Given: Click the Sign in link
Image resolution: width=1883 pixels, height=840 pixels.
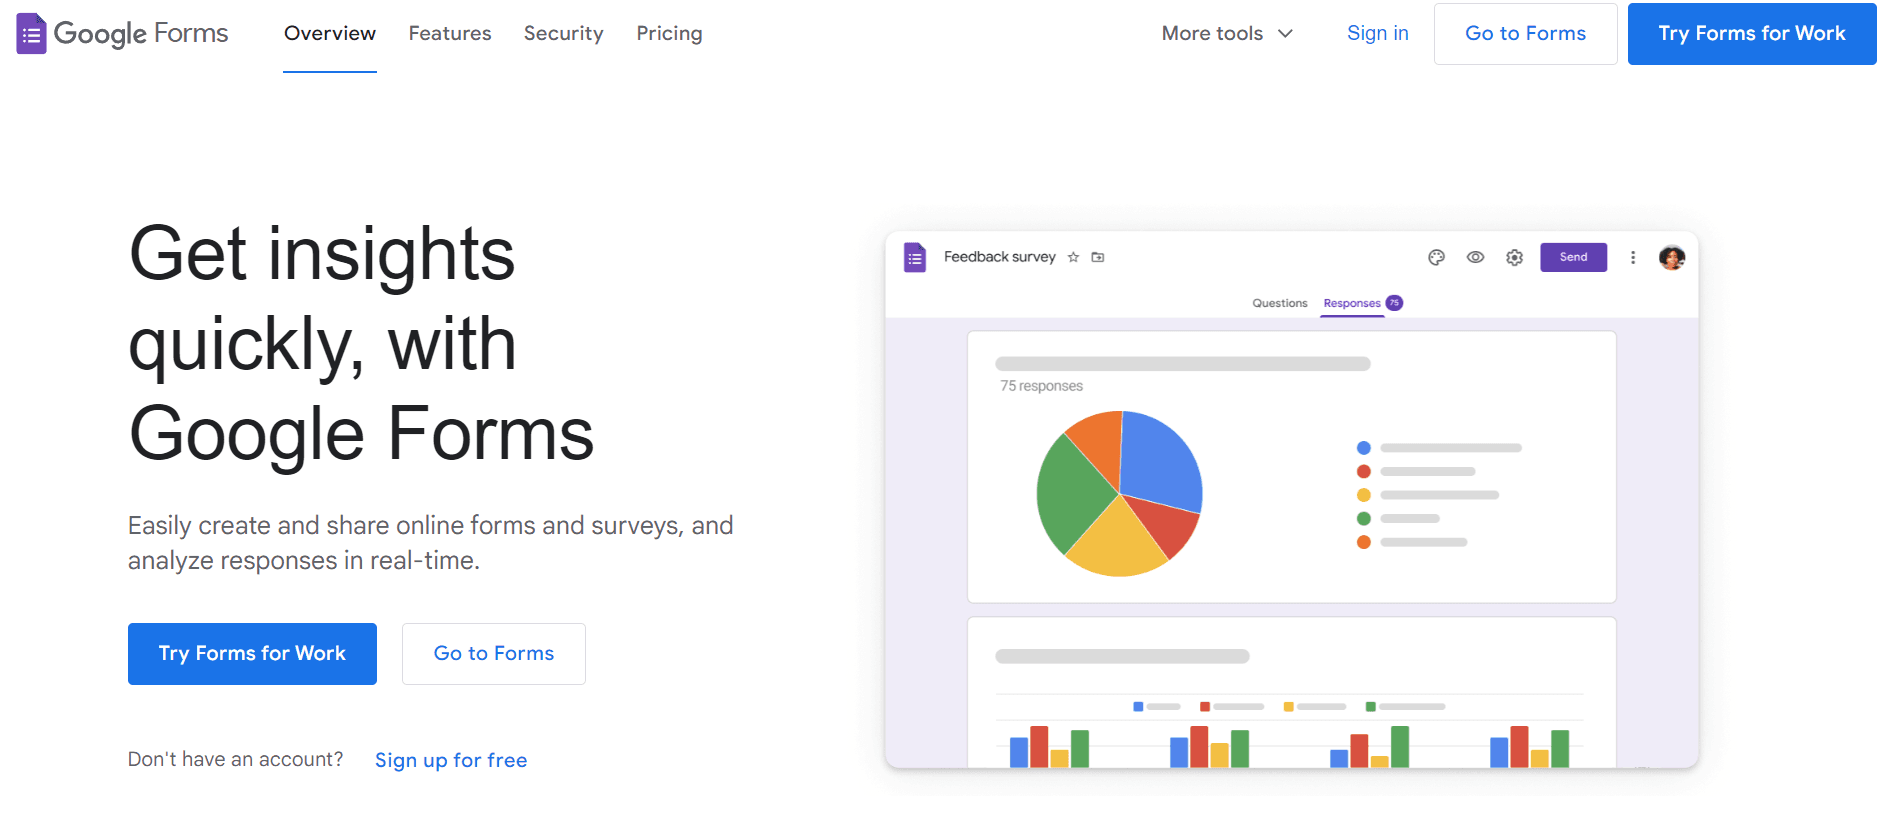Looking at the screenshot, I should click(1377, 33).
